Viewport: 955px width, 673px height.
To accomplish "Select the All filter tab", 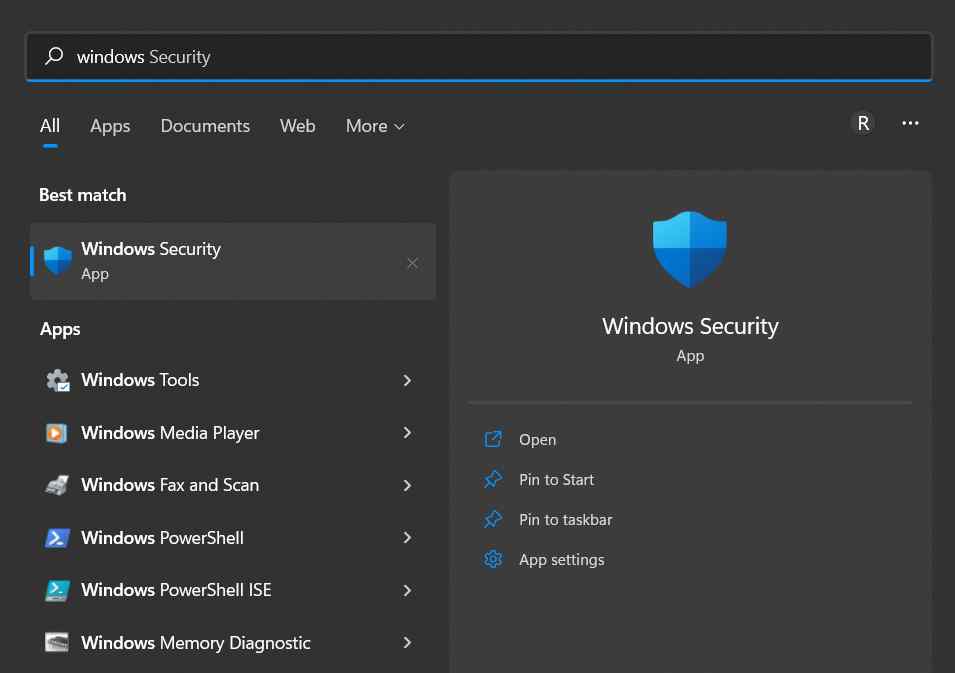I will tap(50, 126).
